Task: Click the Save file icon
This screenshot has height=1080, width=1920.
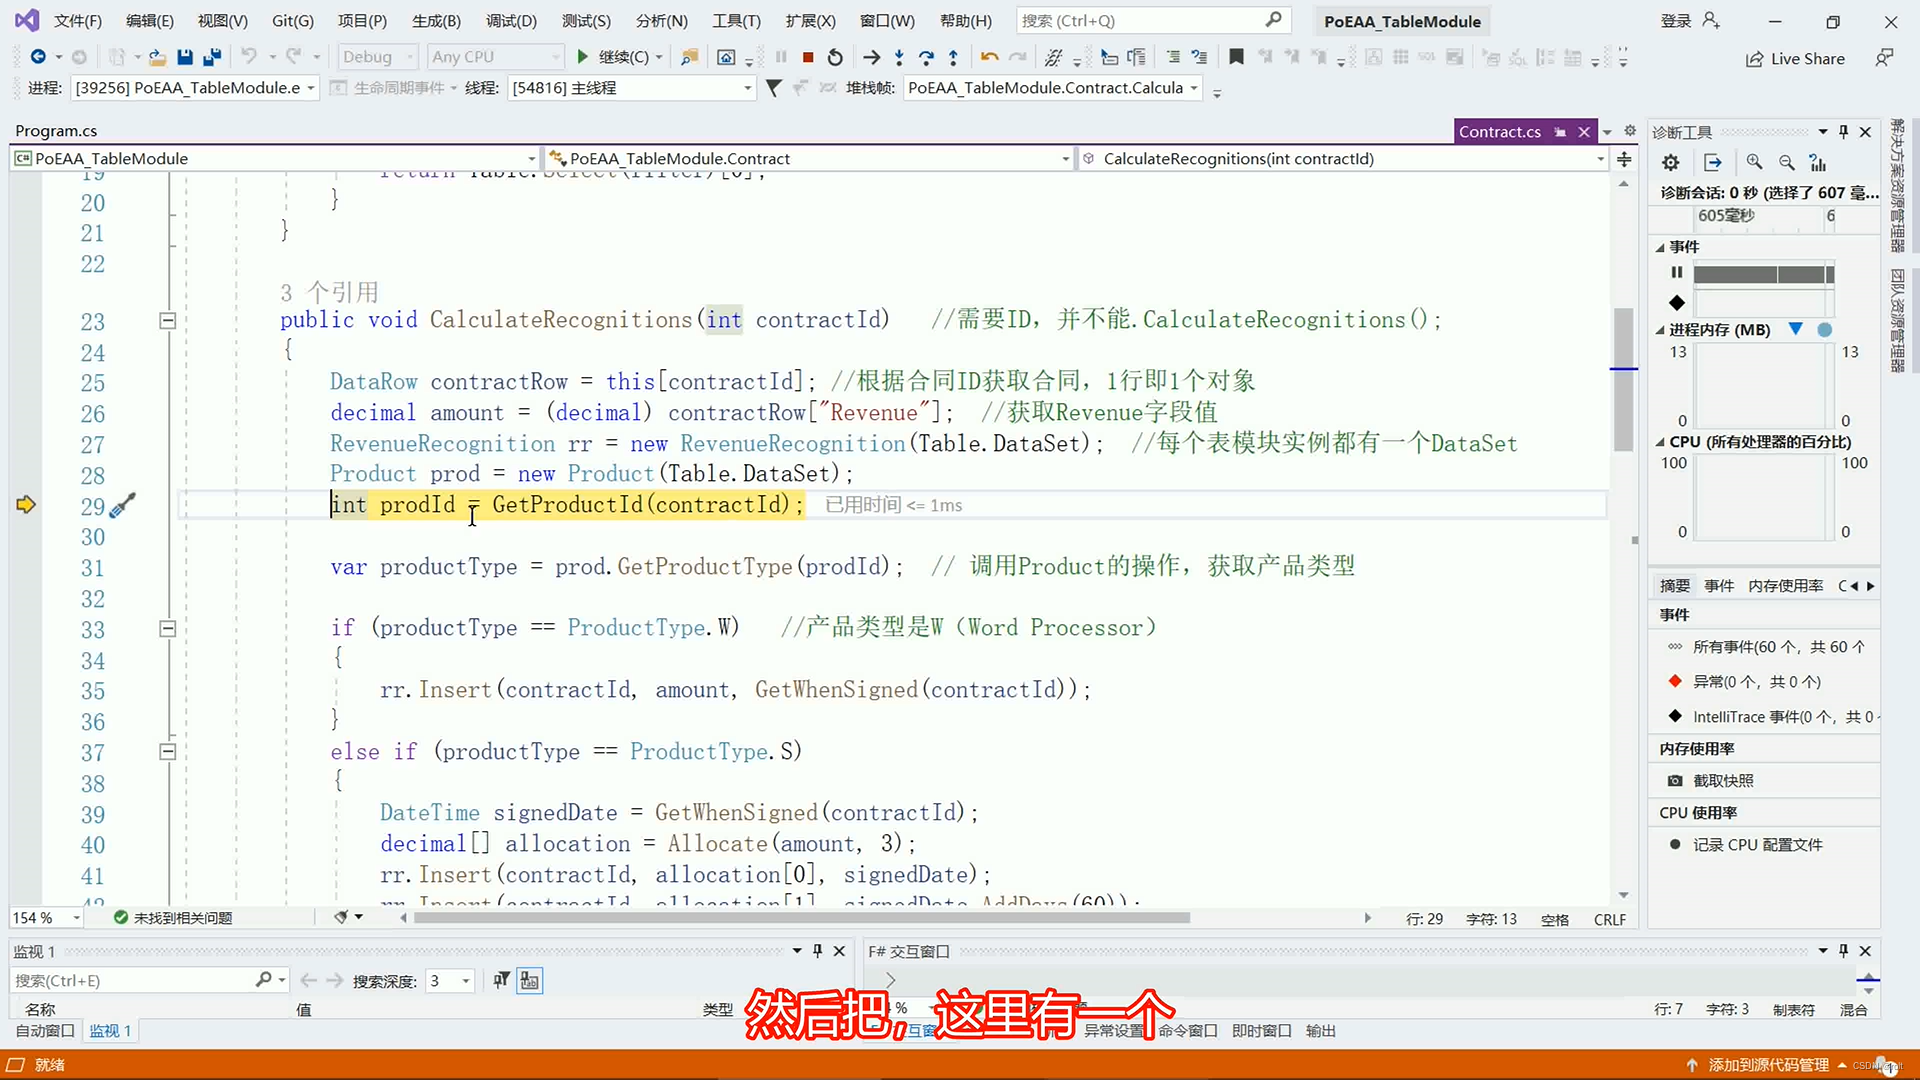Action: click(x=185, y=57)
